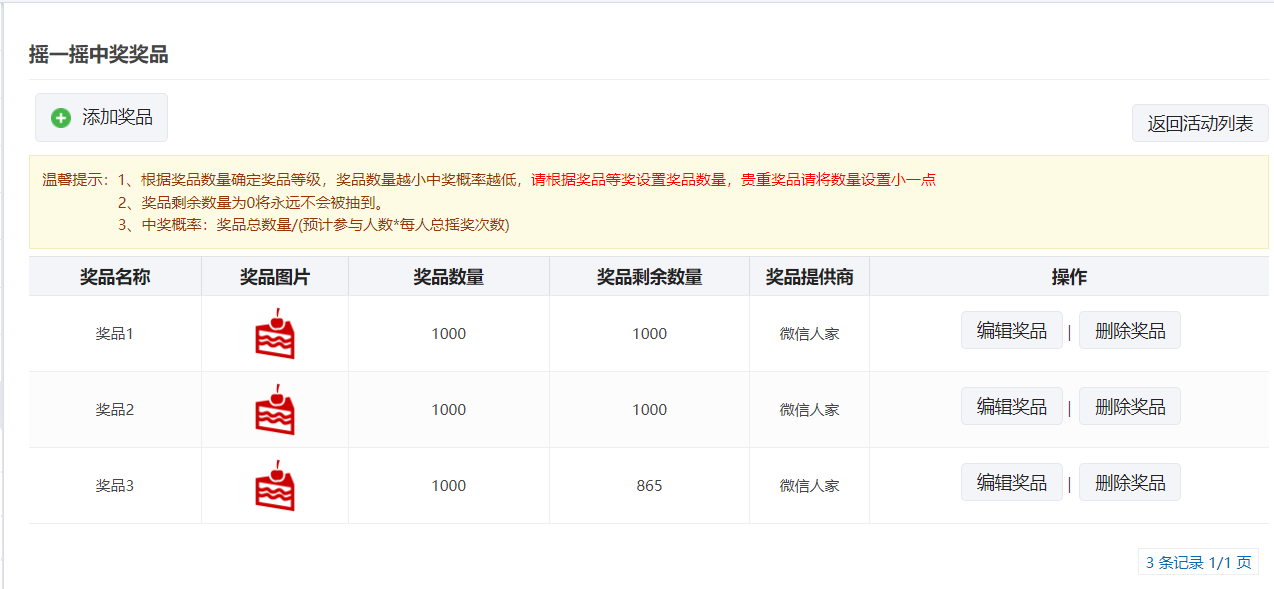Viewport: 1274px width, 589px height.
Task: Delete 奖品3 with 删除奖品 button
Action: click(1130, 482)
